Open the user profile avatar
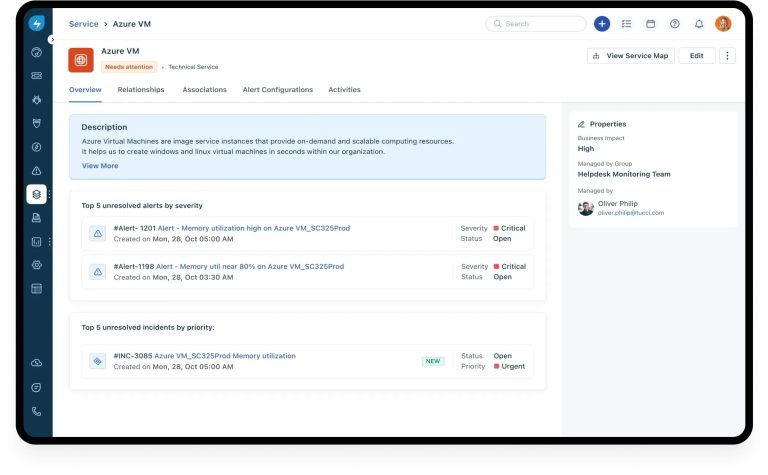Viewport: 768px width, 475px height. [723, 24]
